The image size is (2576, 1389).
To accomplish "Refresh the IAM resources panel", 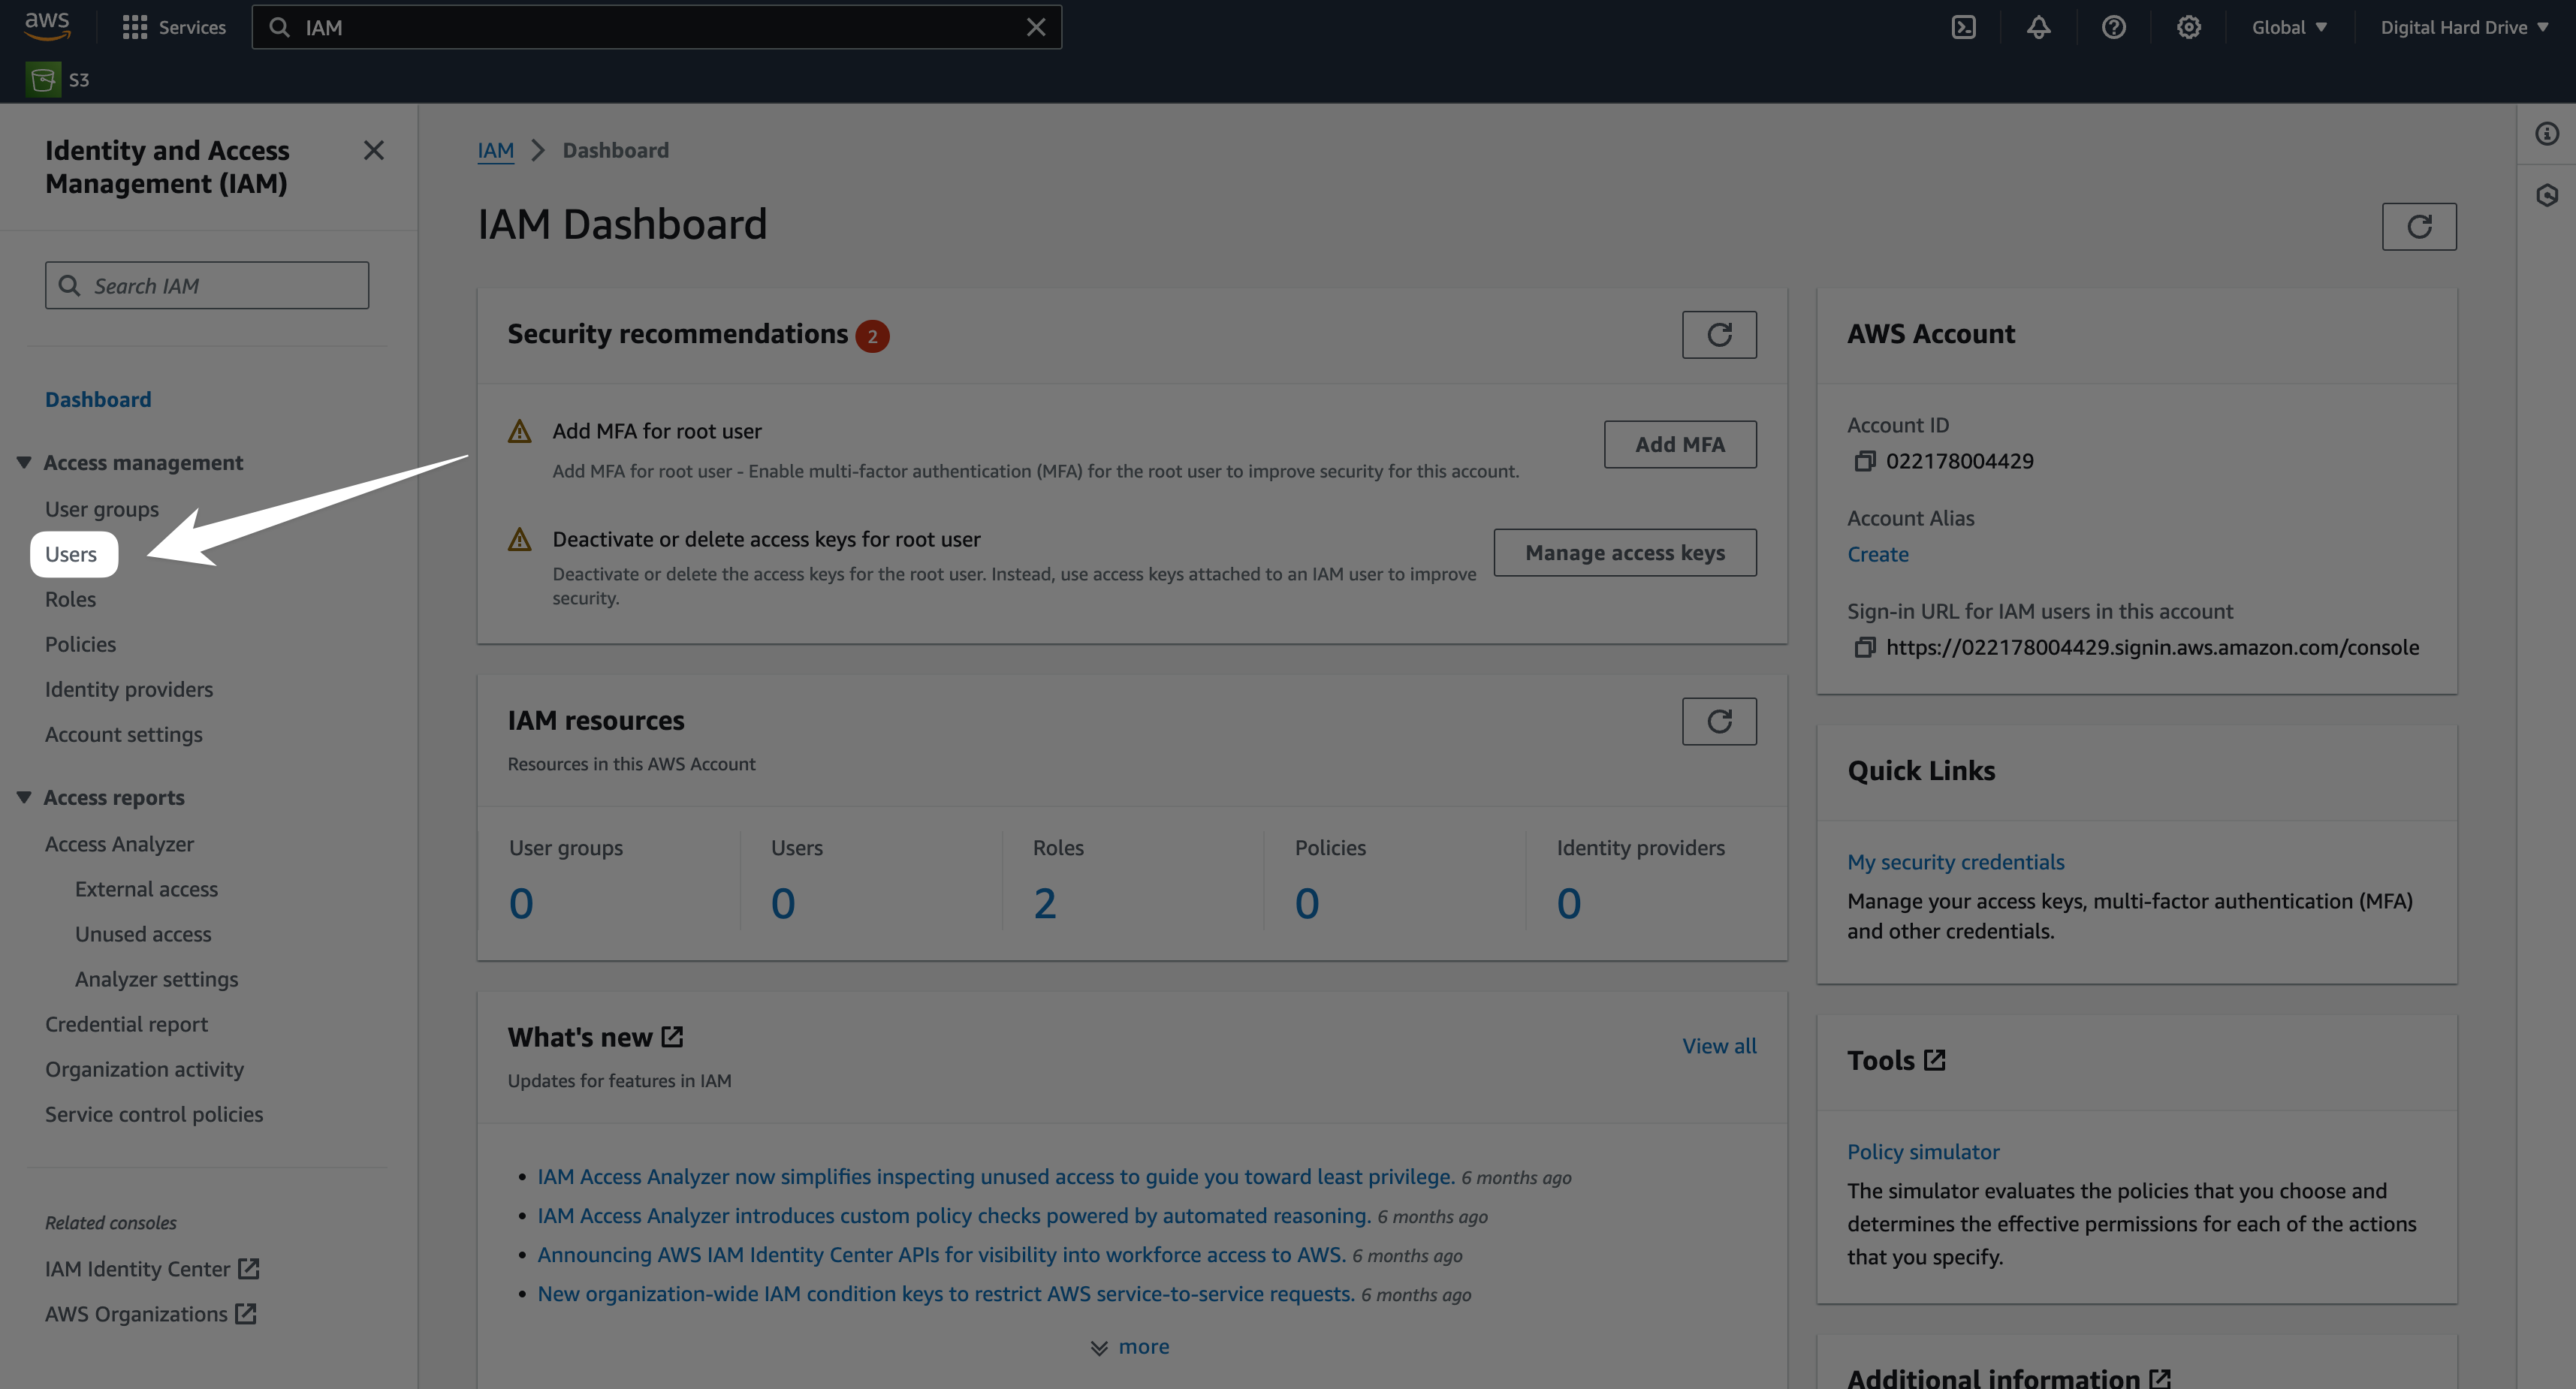I will point(1718,721).
